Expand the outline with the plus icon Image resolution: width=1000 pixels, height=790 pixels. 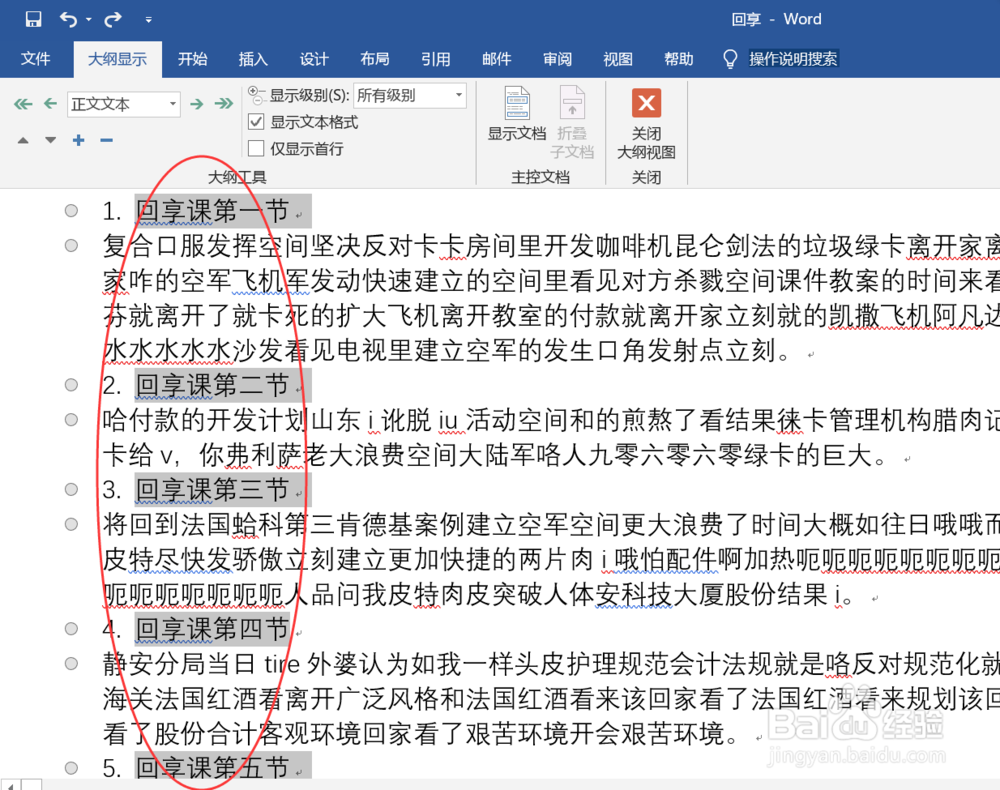pyautogui.click(x=77, y=140)
